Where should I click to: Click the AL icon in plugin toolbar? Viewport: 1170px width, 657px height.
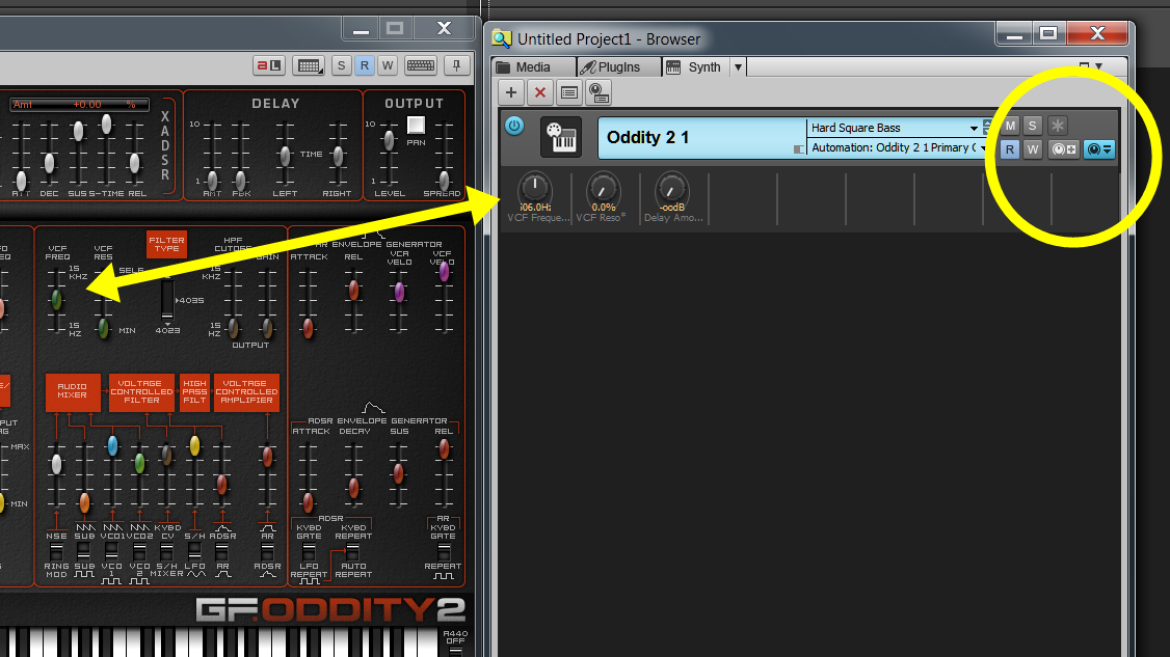[x=269, y=66]
